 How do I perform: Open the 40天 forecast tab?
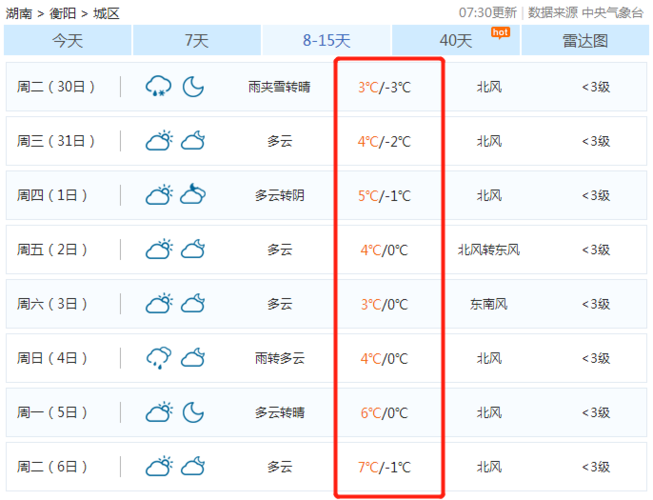coord(456,40)
